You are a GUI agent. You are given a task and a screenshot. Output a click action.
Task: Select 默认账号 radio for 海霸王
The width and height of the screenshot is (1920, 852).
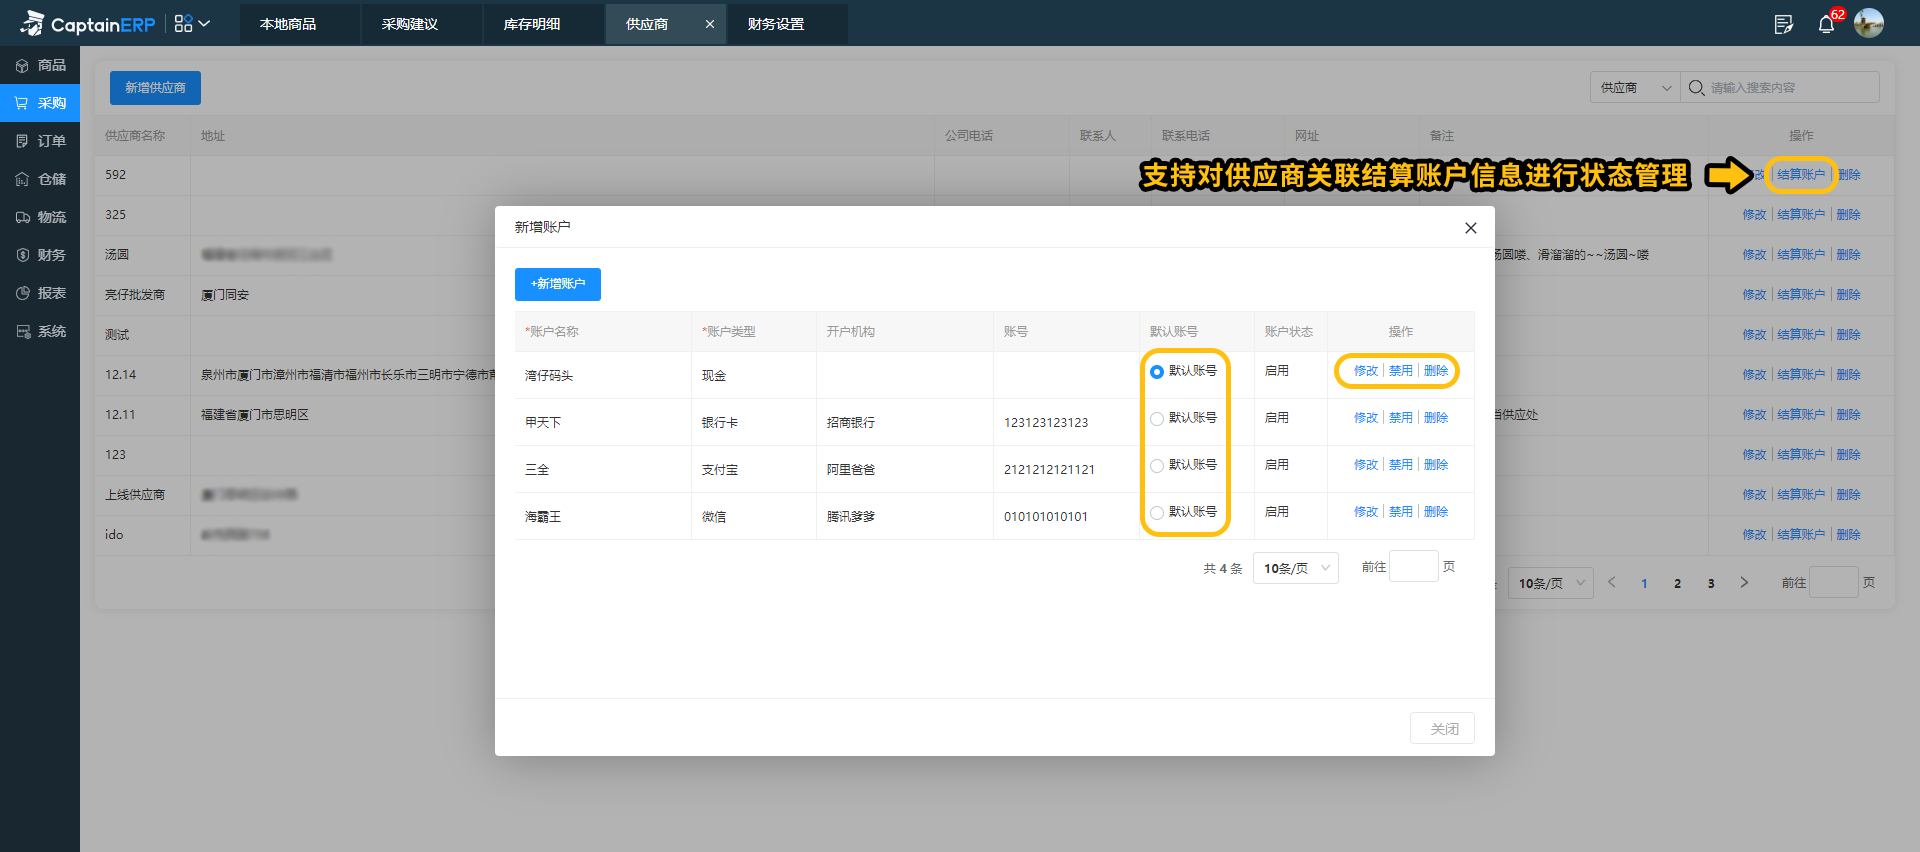click(x=1157, y=512)
